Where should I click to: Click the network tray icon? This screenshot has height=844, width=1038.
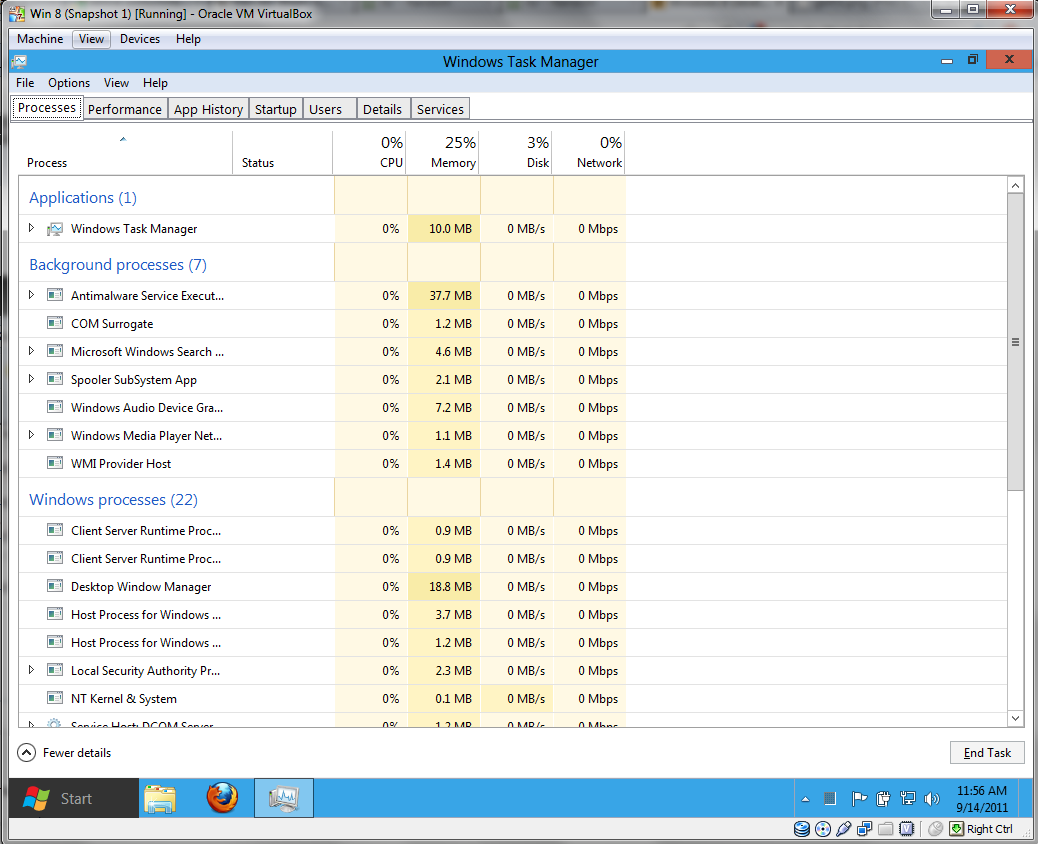[908, 799]
